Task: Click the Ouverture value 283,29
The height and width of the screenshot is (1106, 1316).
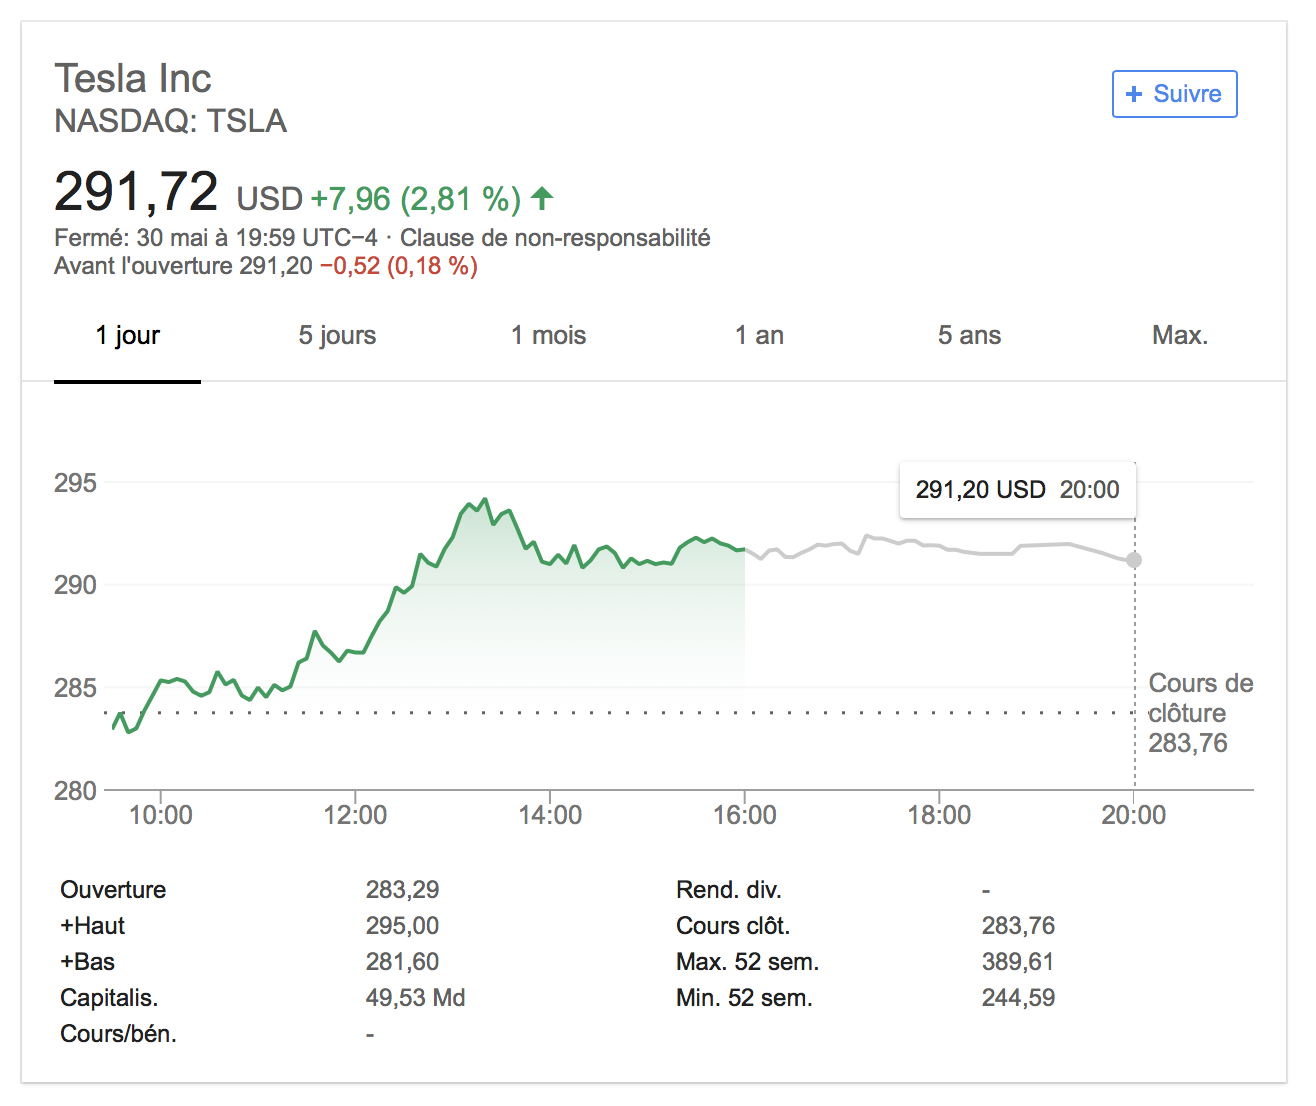Action: [402, 890]
